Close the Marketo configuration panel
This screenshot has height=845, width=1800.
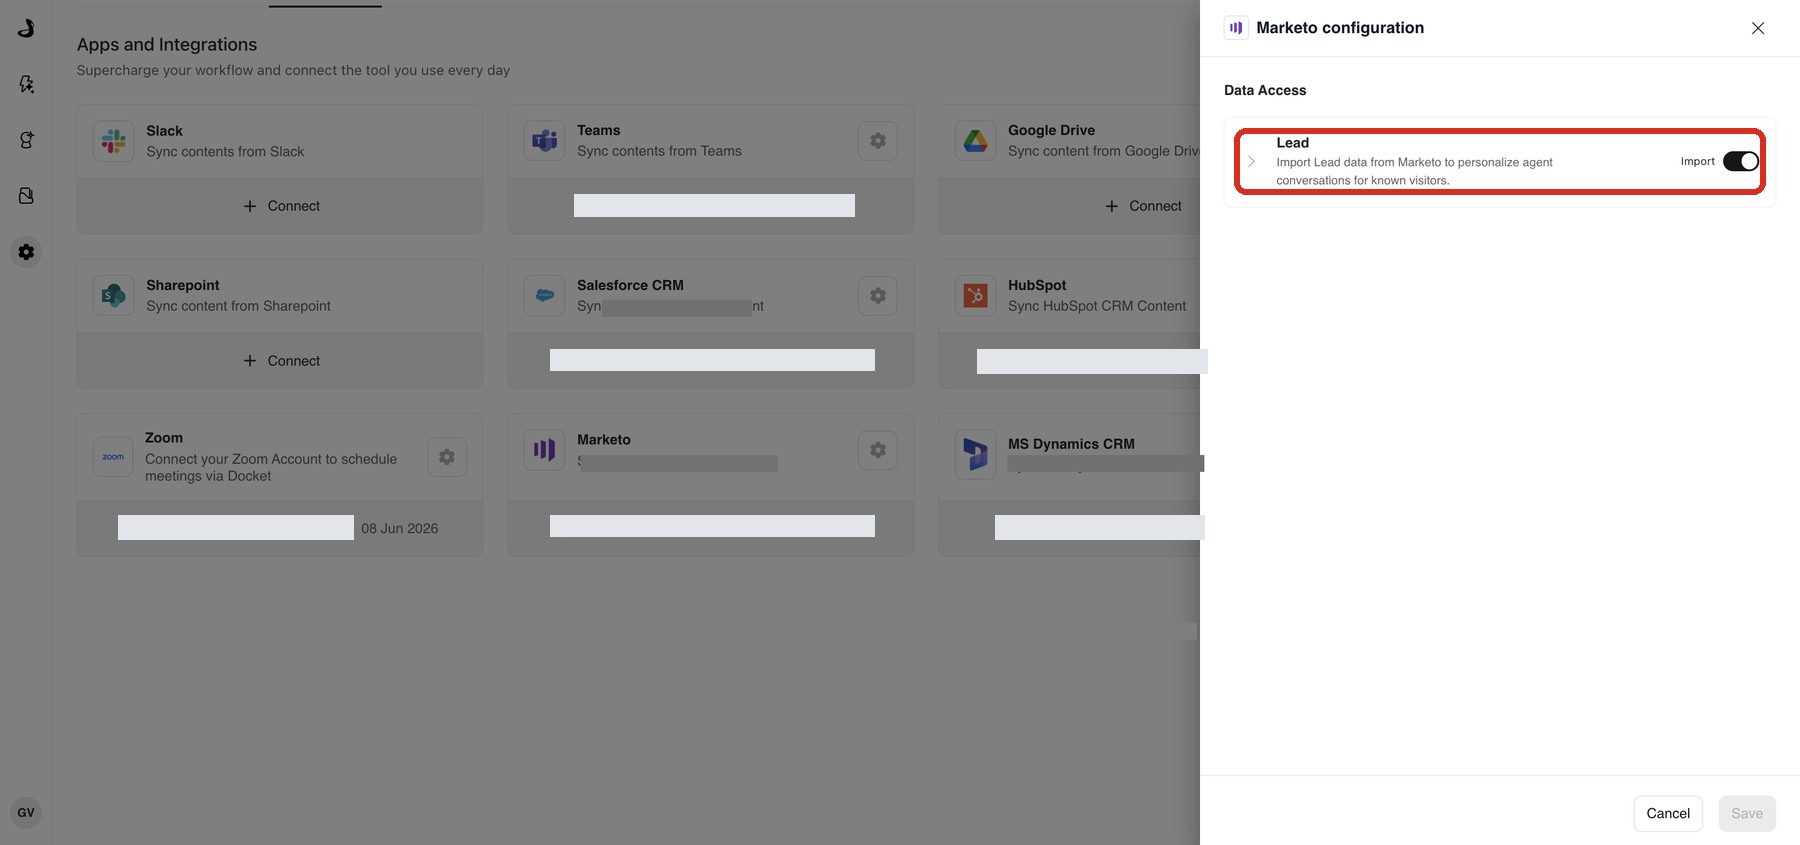[x=1758, y=28]
